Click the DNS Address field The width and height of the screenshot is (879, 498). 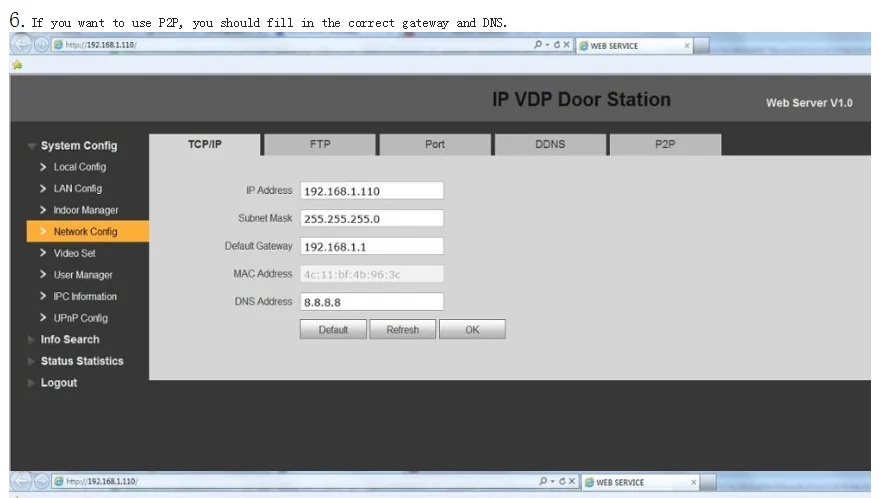[x=372, y=302]
